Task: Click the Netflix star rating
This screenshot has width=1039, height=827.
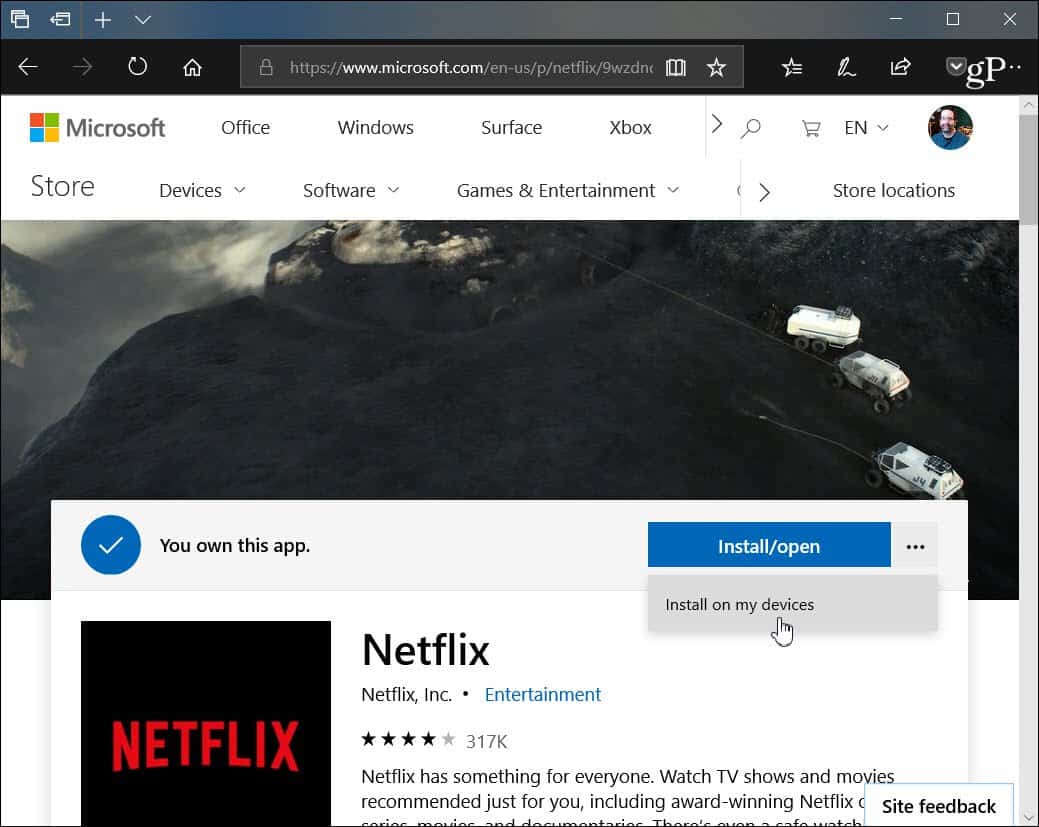Action: (408, 739)
